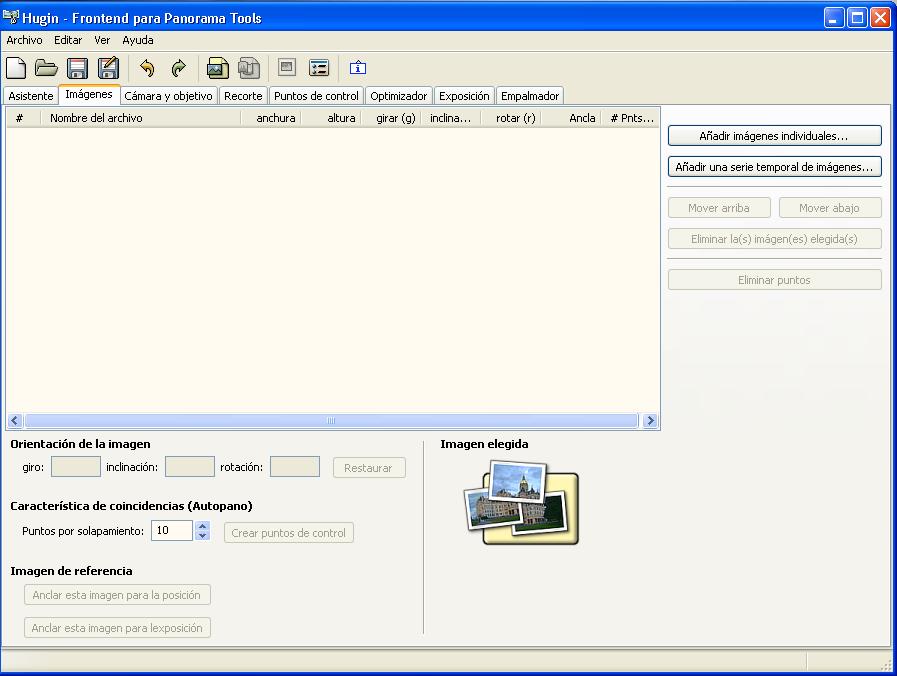Click the Imagen elegida preview thumbnail
897x676 pixels.
[521, 503]
